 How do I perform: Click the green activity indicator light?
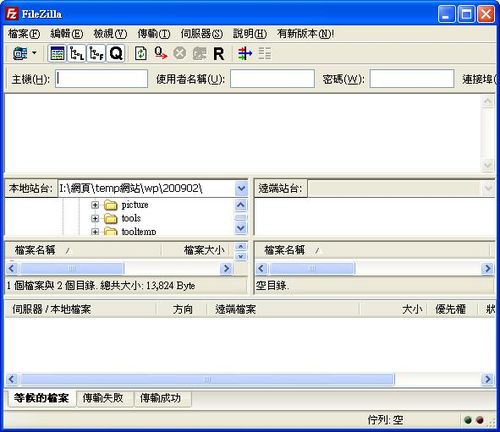tap(468, 420)
